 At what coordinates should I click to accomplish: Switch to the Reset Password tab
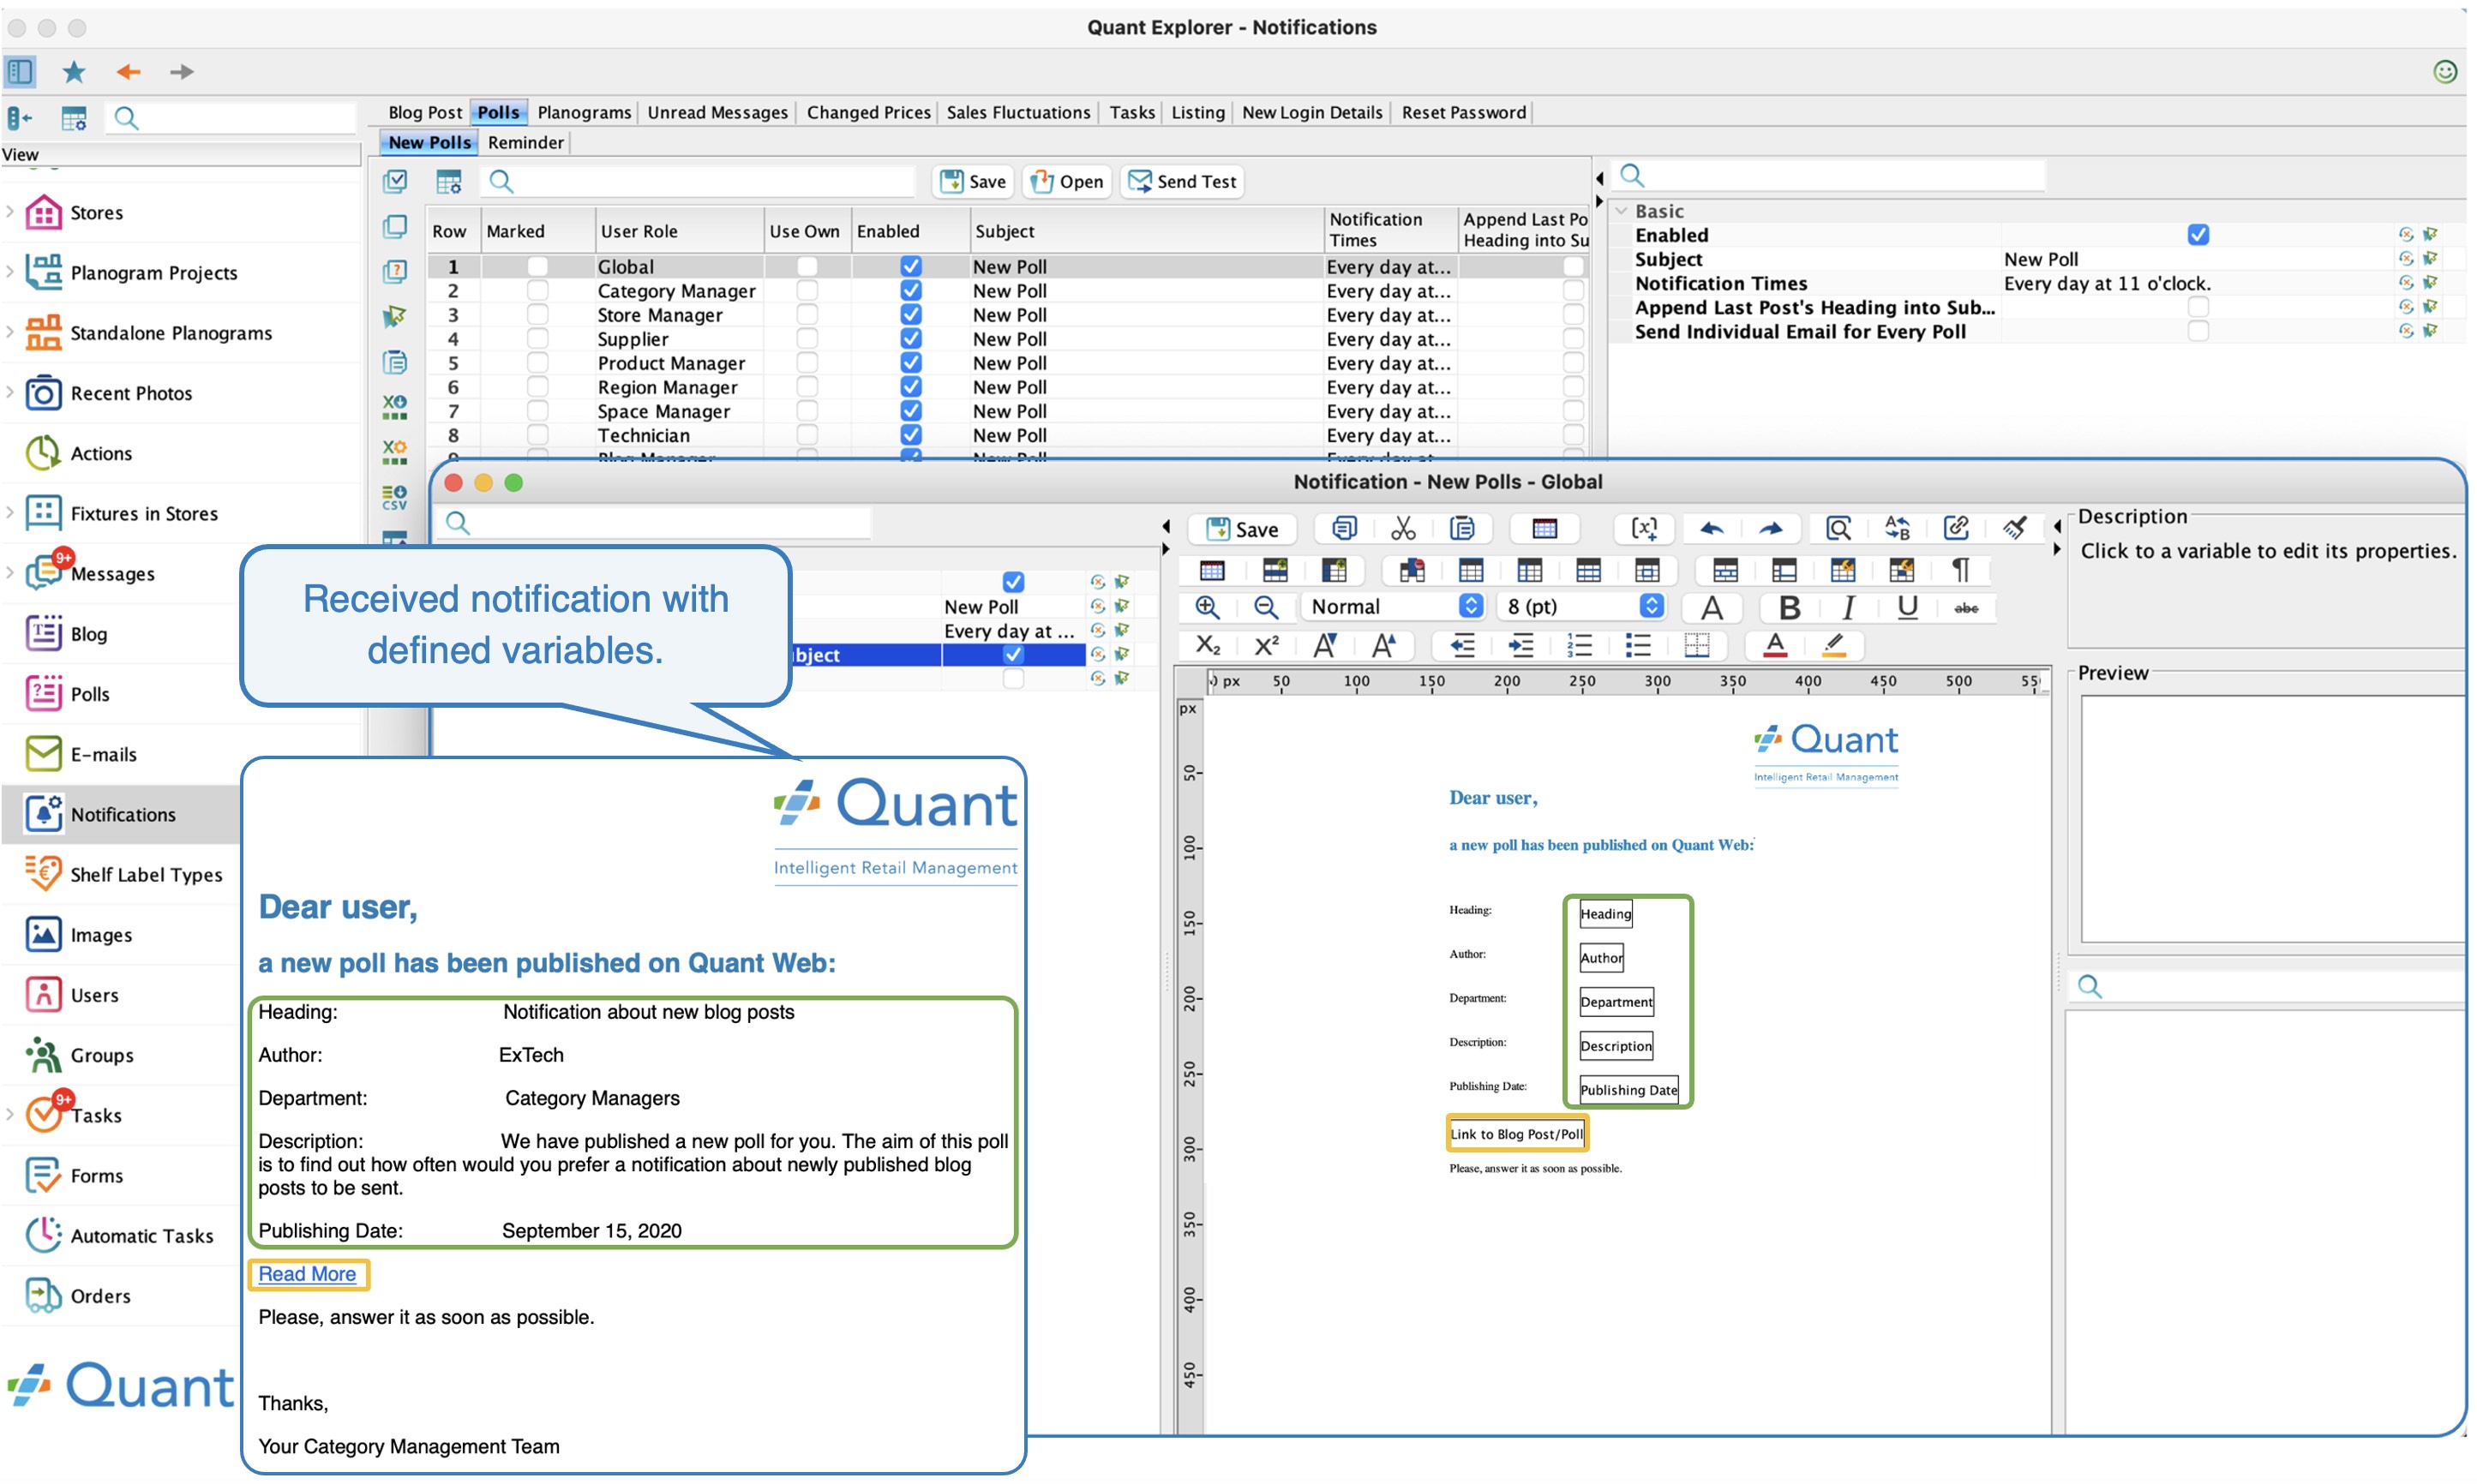coord(1463,113)
